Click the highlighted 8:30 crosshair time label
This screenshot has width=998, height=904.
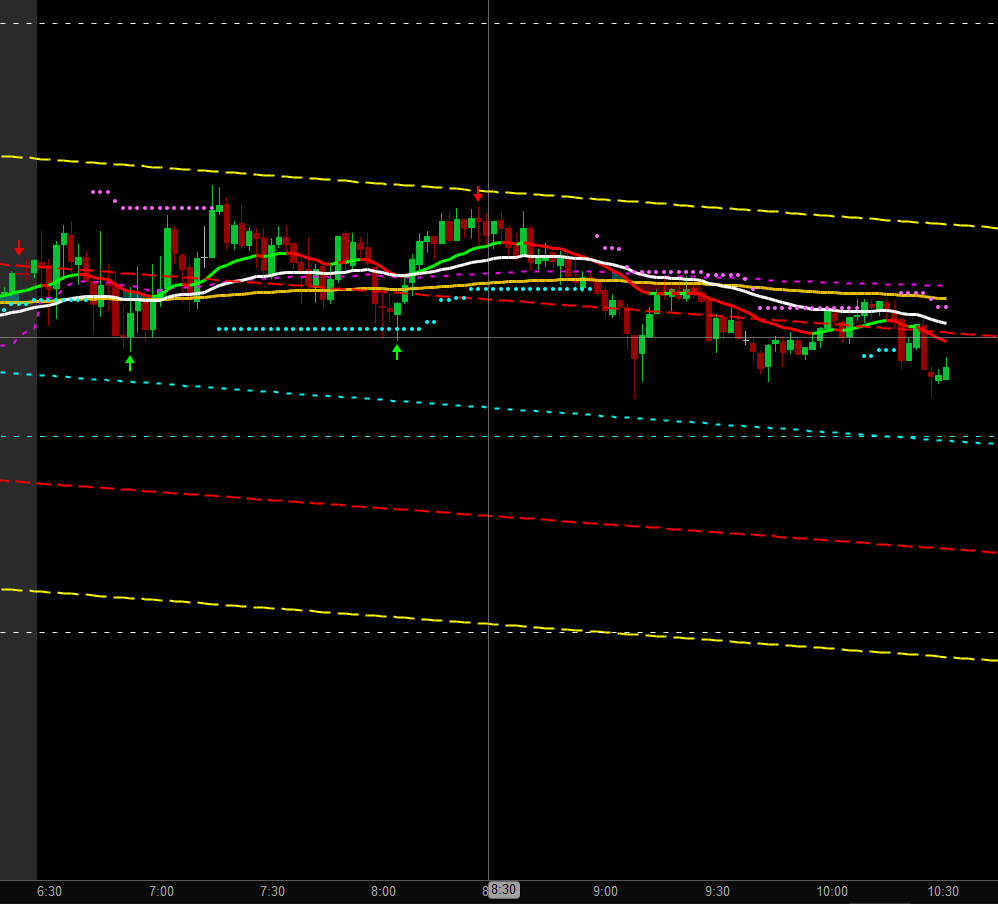click(503, 890)
